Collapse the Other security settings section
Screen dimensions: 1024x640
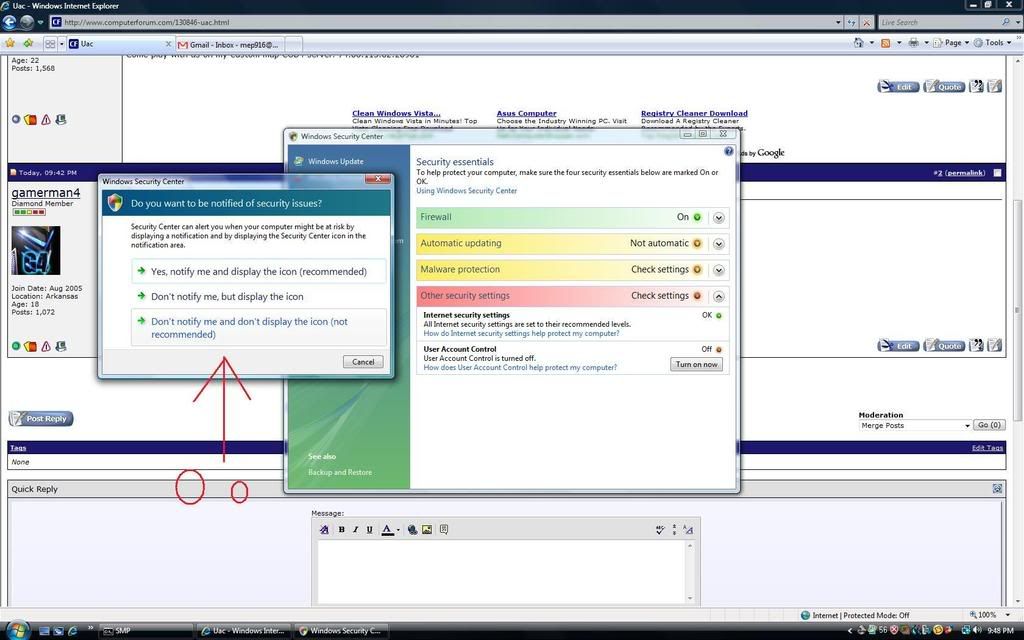[x=719, y=296]
